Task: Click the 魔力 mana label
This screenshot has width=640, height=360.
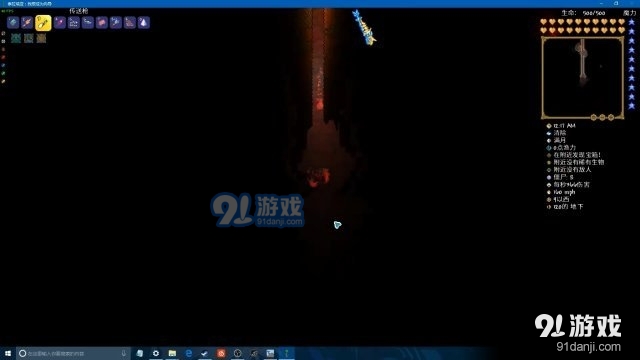Action: (630, 13)
